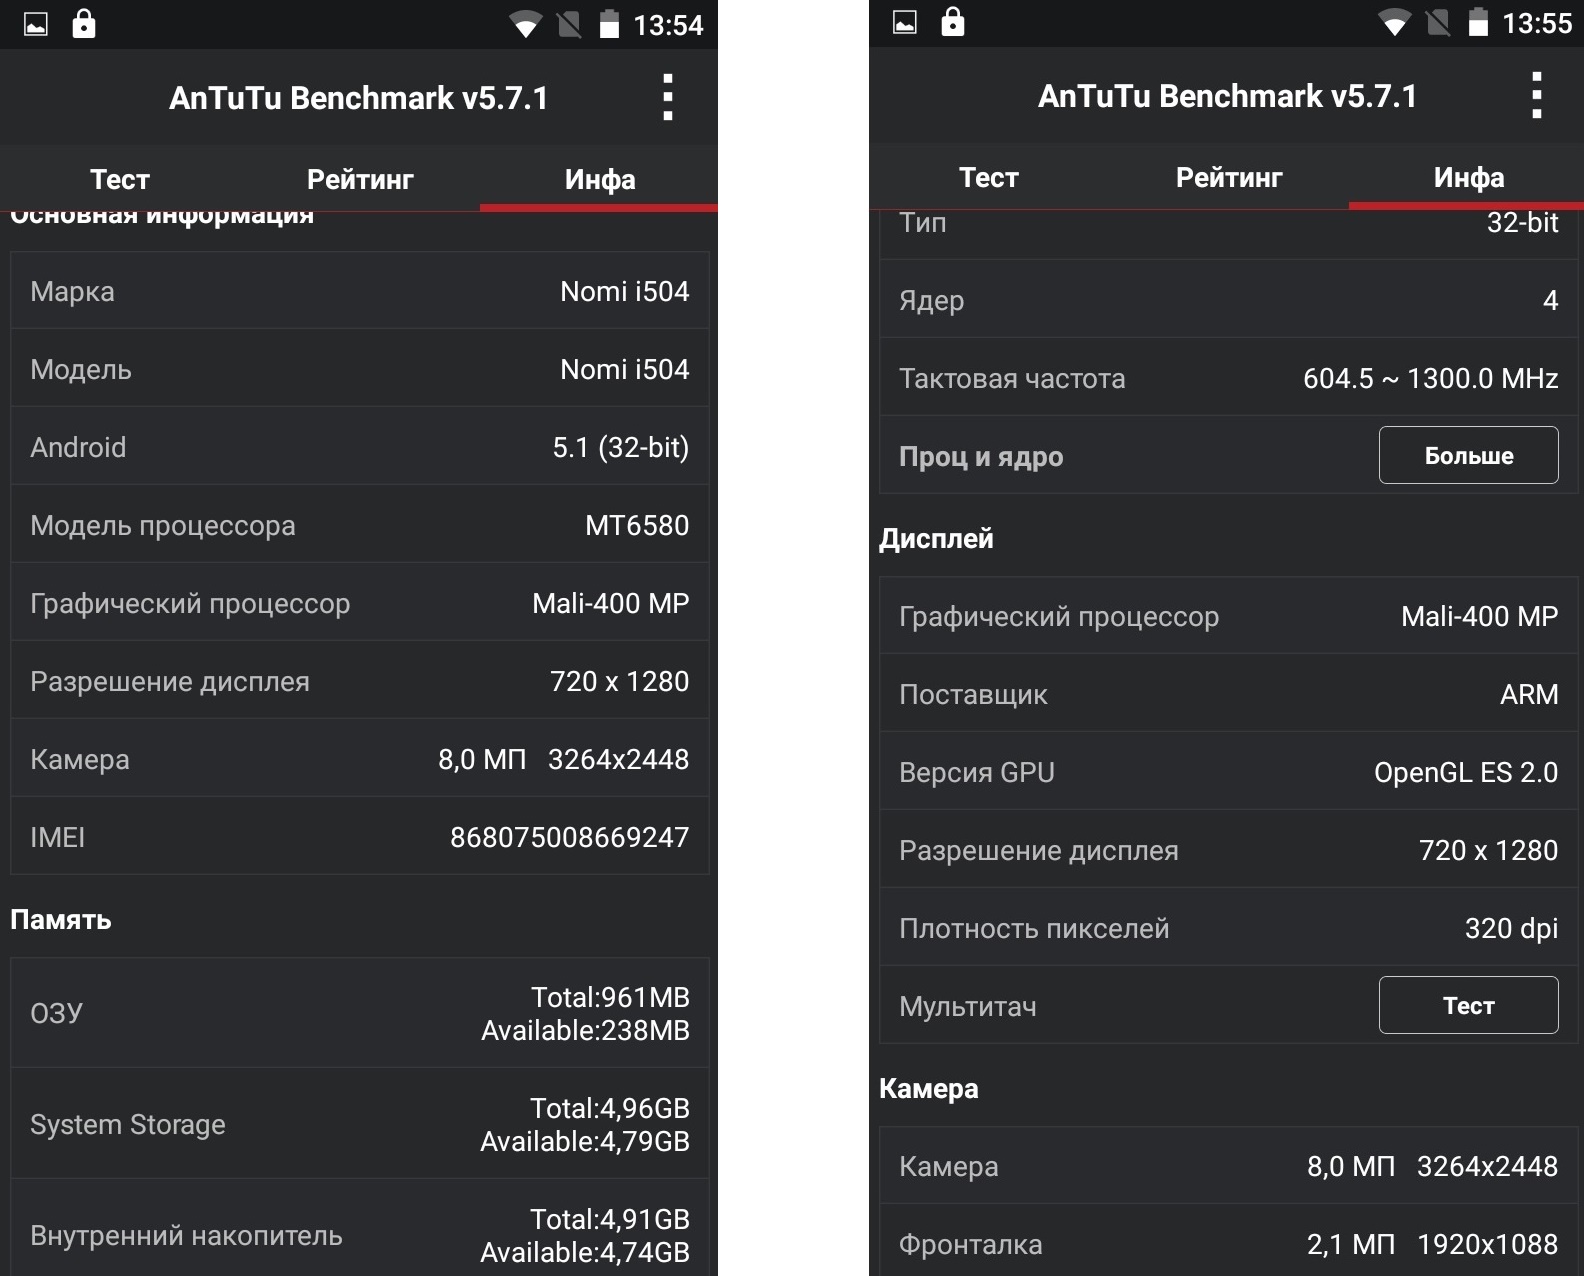
Task: Select the IMEI row
Action: pyautogui.click(x=360, y=837)
